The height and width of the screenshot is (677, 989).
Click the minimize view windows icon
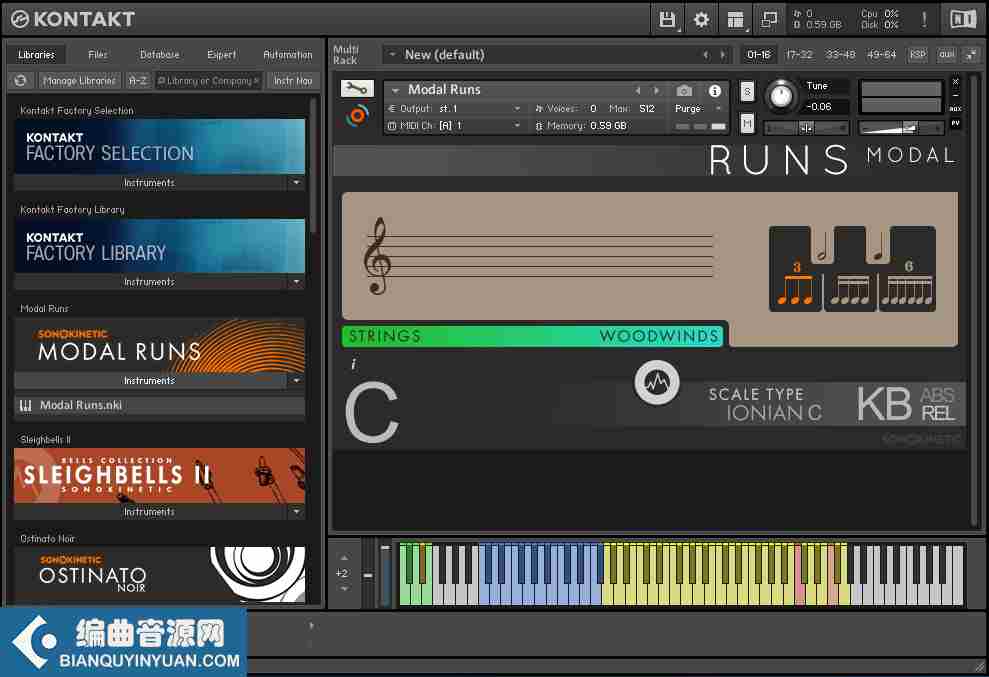point(770,20)
